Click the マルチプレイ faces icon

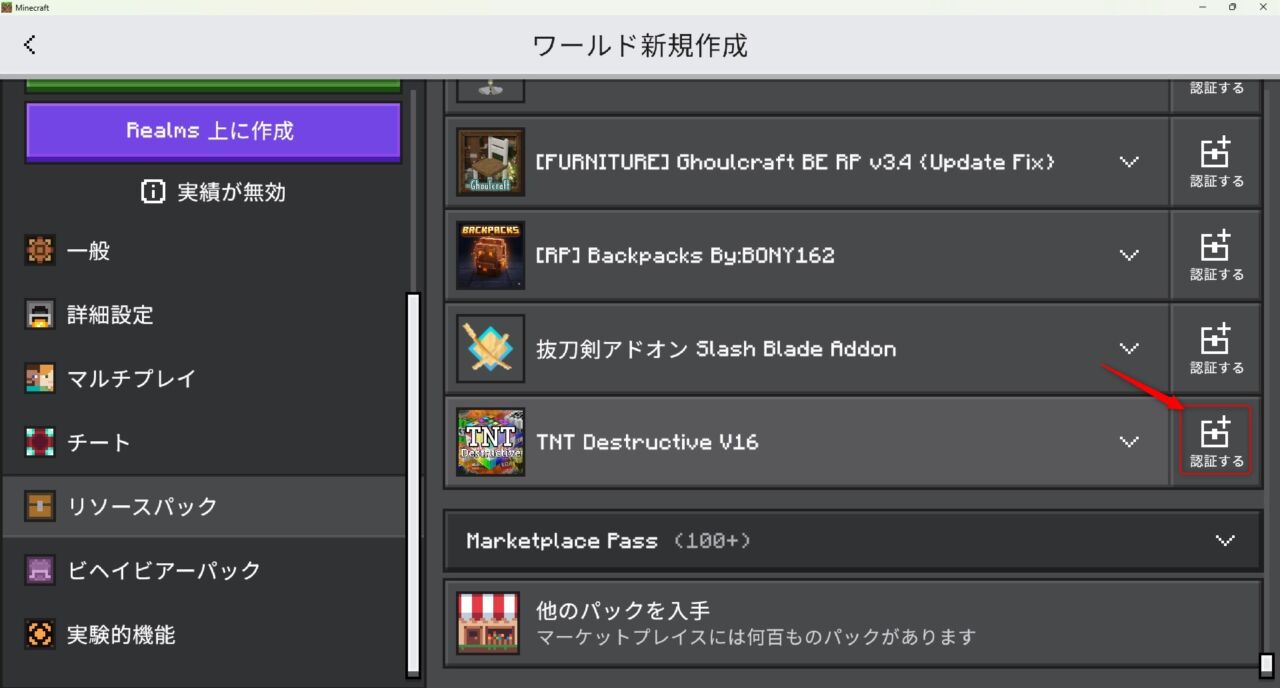tap(39, 379)
